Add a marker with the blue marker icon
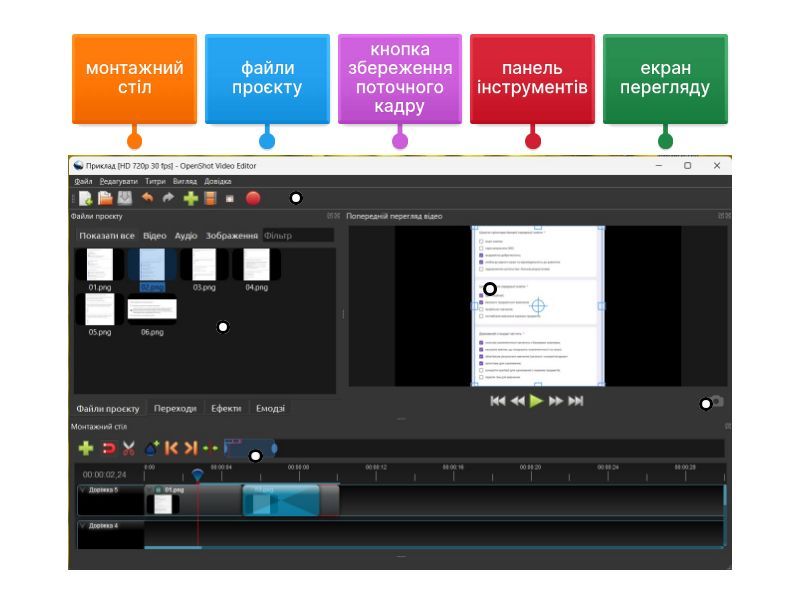 click(x=151, y=449)
